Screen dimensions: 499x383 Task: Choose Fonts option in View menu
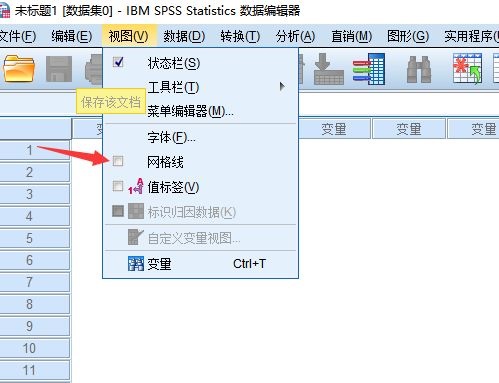click(200, 137)
